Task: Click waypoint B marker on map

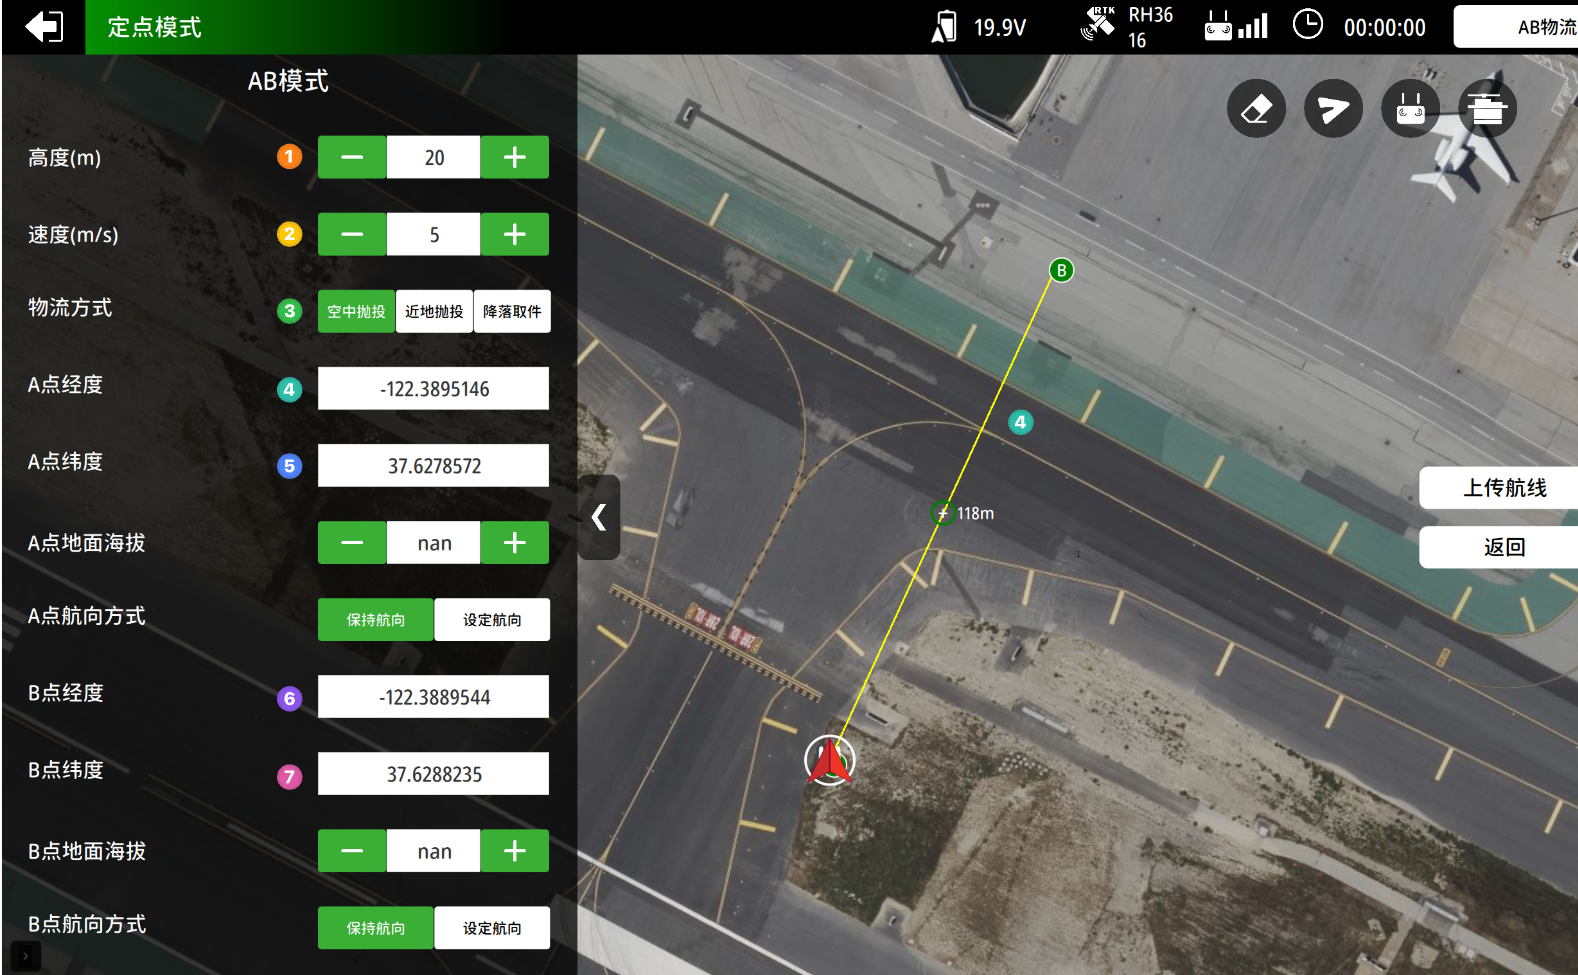Action: 1061,270
